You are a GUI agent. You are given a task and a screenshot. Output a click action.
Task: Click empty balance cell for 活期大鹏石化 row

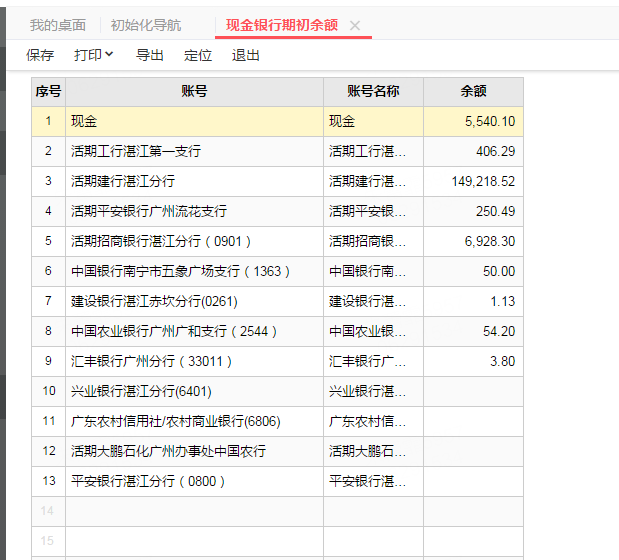tap(473, 451)
